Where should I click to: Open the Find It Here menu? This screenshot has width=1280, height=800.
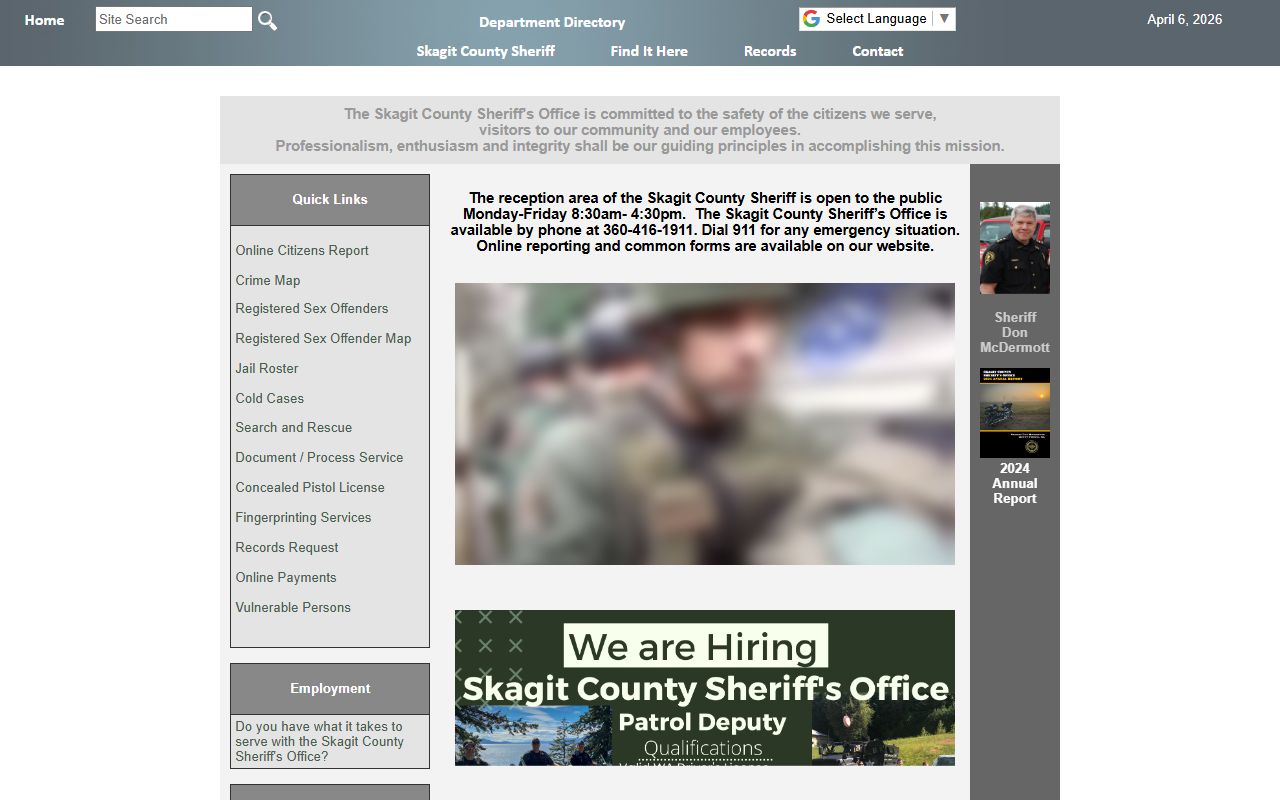pos(649,51)
